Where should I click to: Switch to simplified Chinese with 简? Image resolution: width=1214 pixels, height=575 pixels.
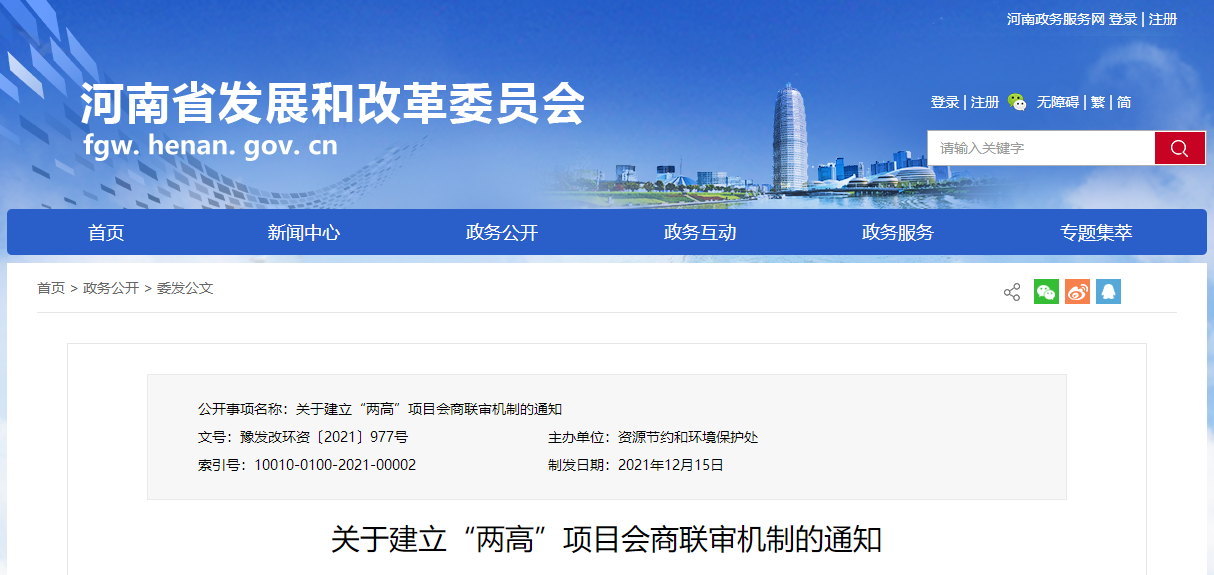[1124, 102]
